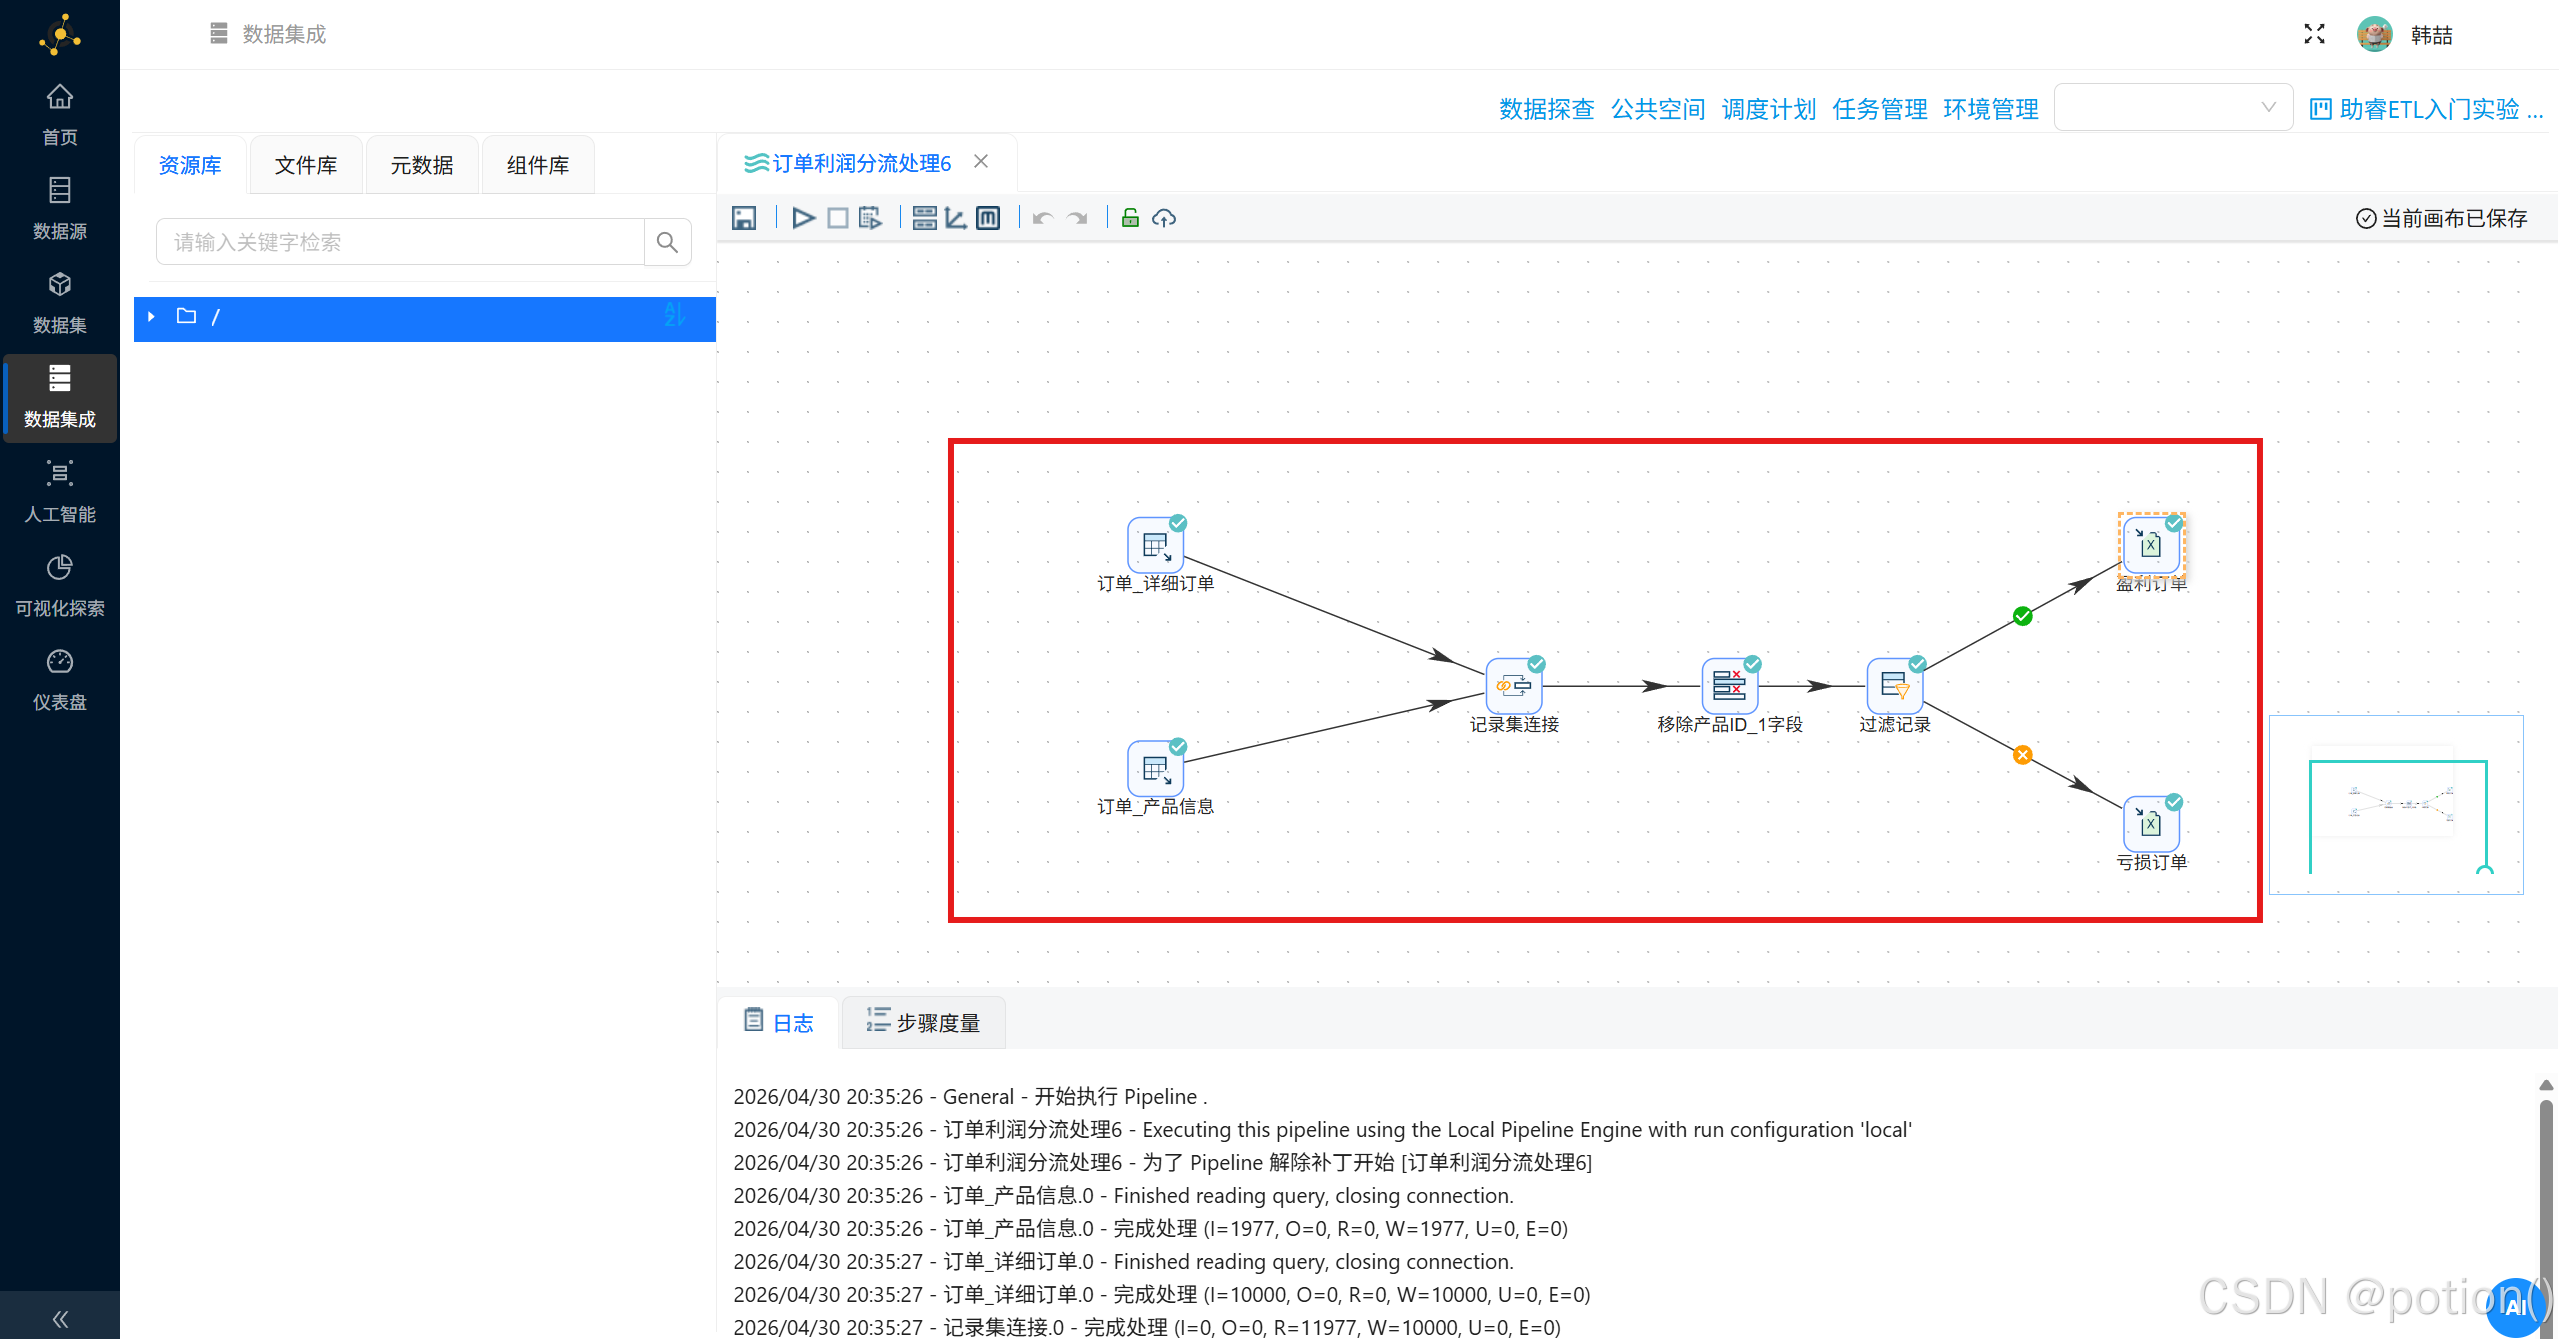Click the minimap thumbnail at canvas right
This screenshot has width=2559, height=1339.
pyautogui.click(x=2396, y=804)
